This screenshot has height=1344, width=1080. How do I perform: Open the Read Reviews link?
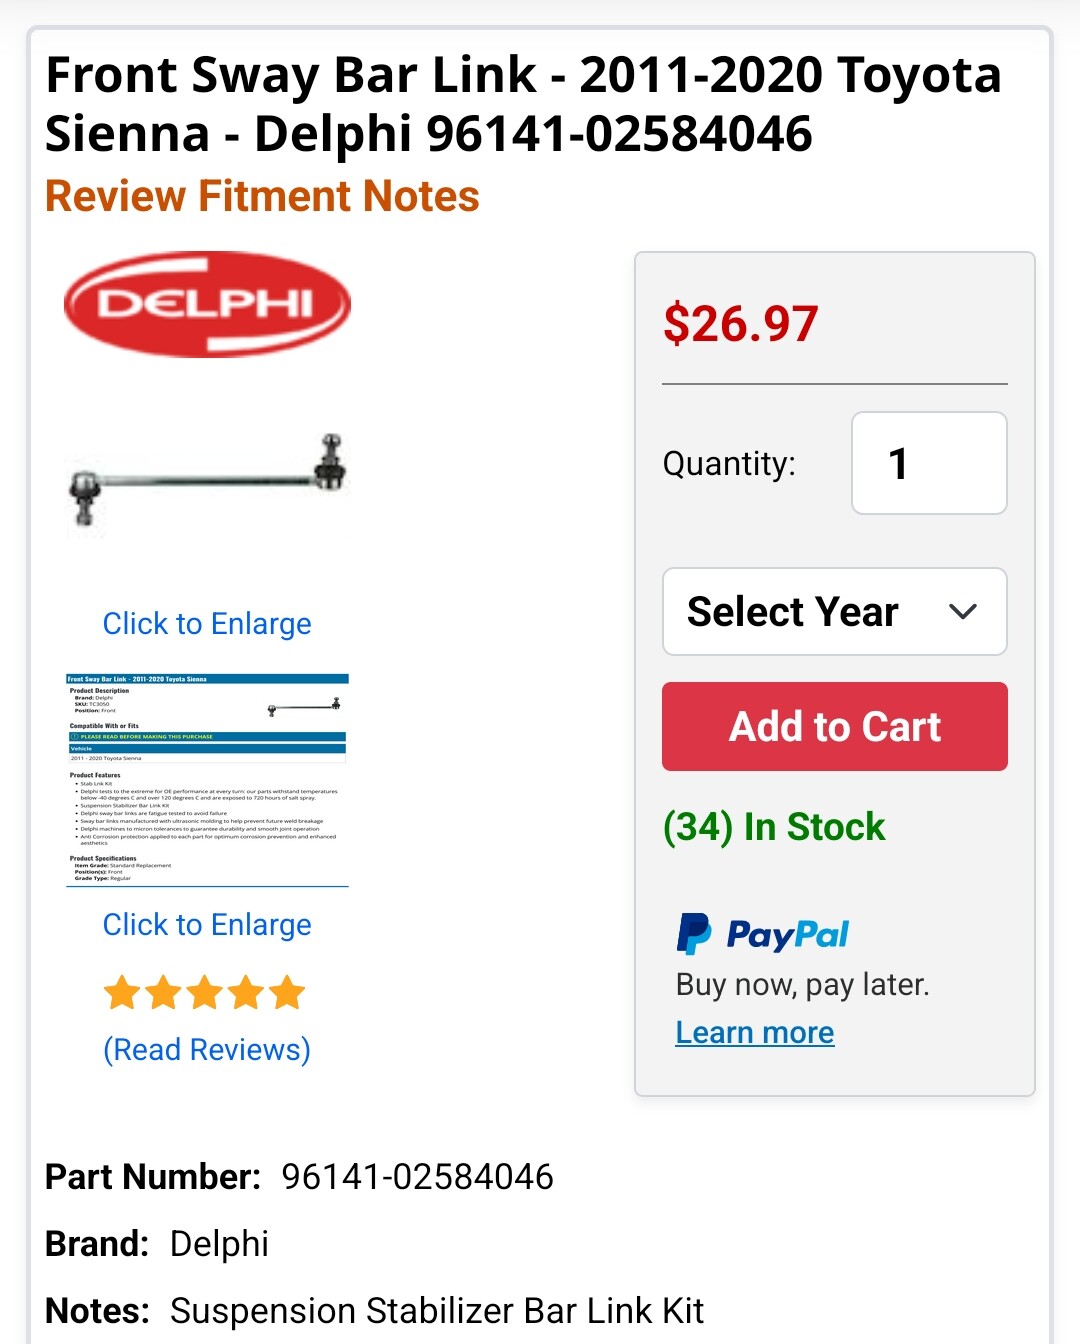[x=207, y=1050]
